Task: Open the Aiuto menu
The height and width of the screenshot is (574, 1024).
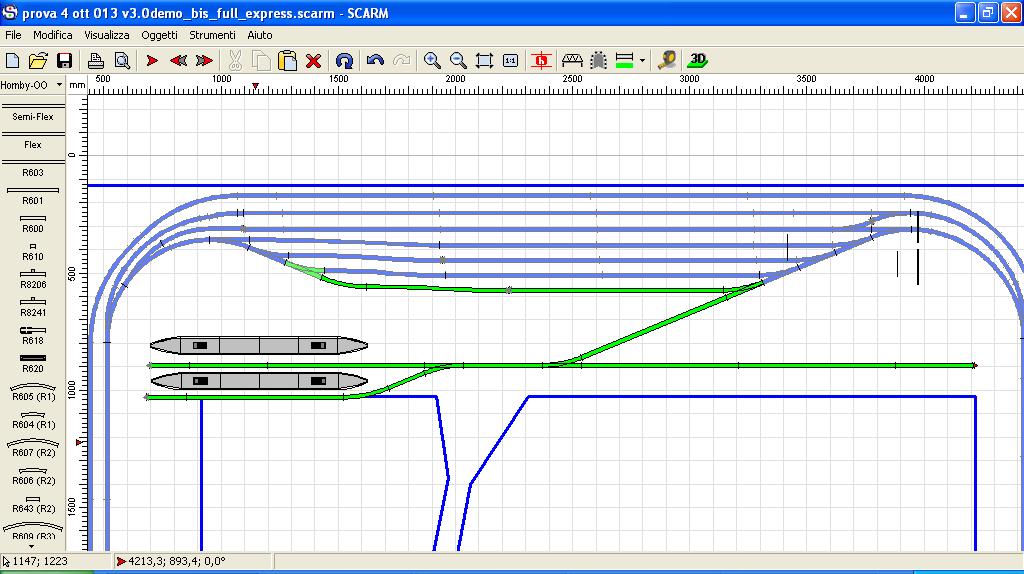Action: 260,35
